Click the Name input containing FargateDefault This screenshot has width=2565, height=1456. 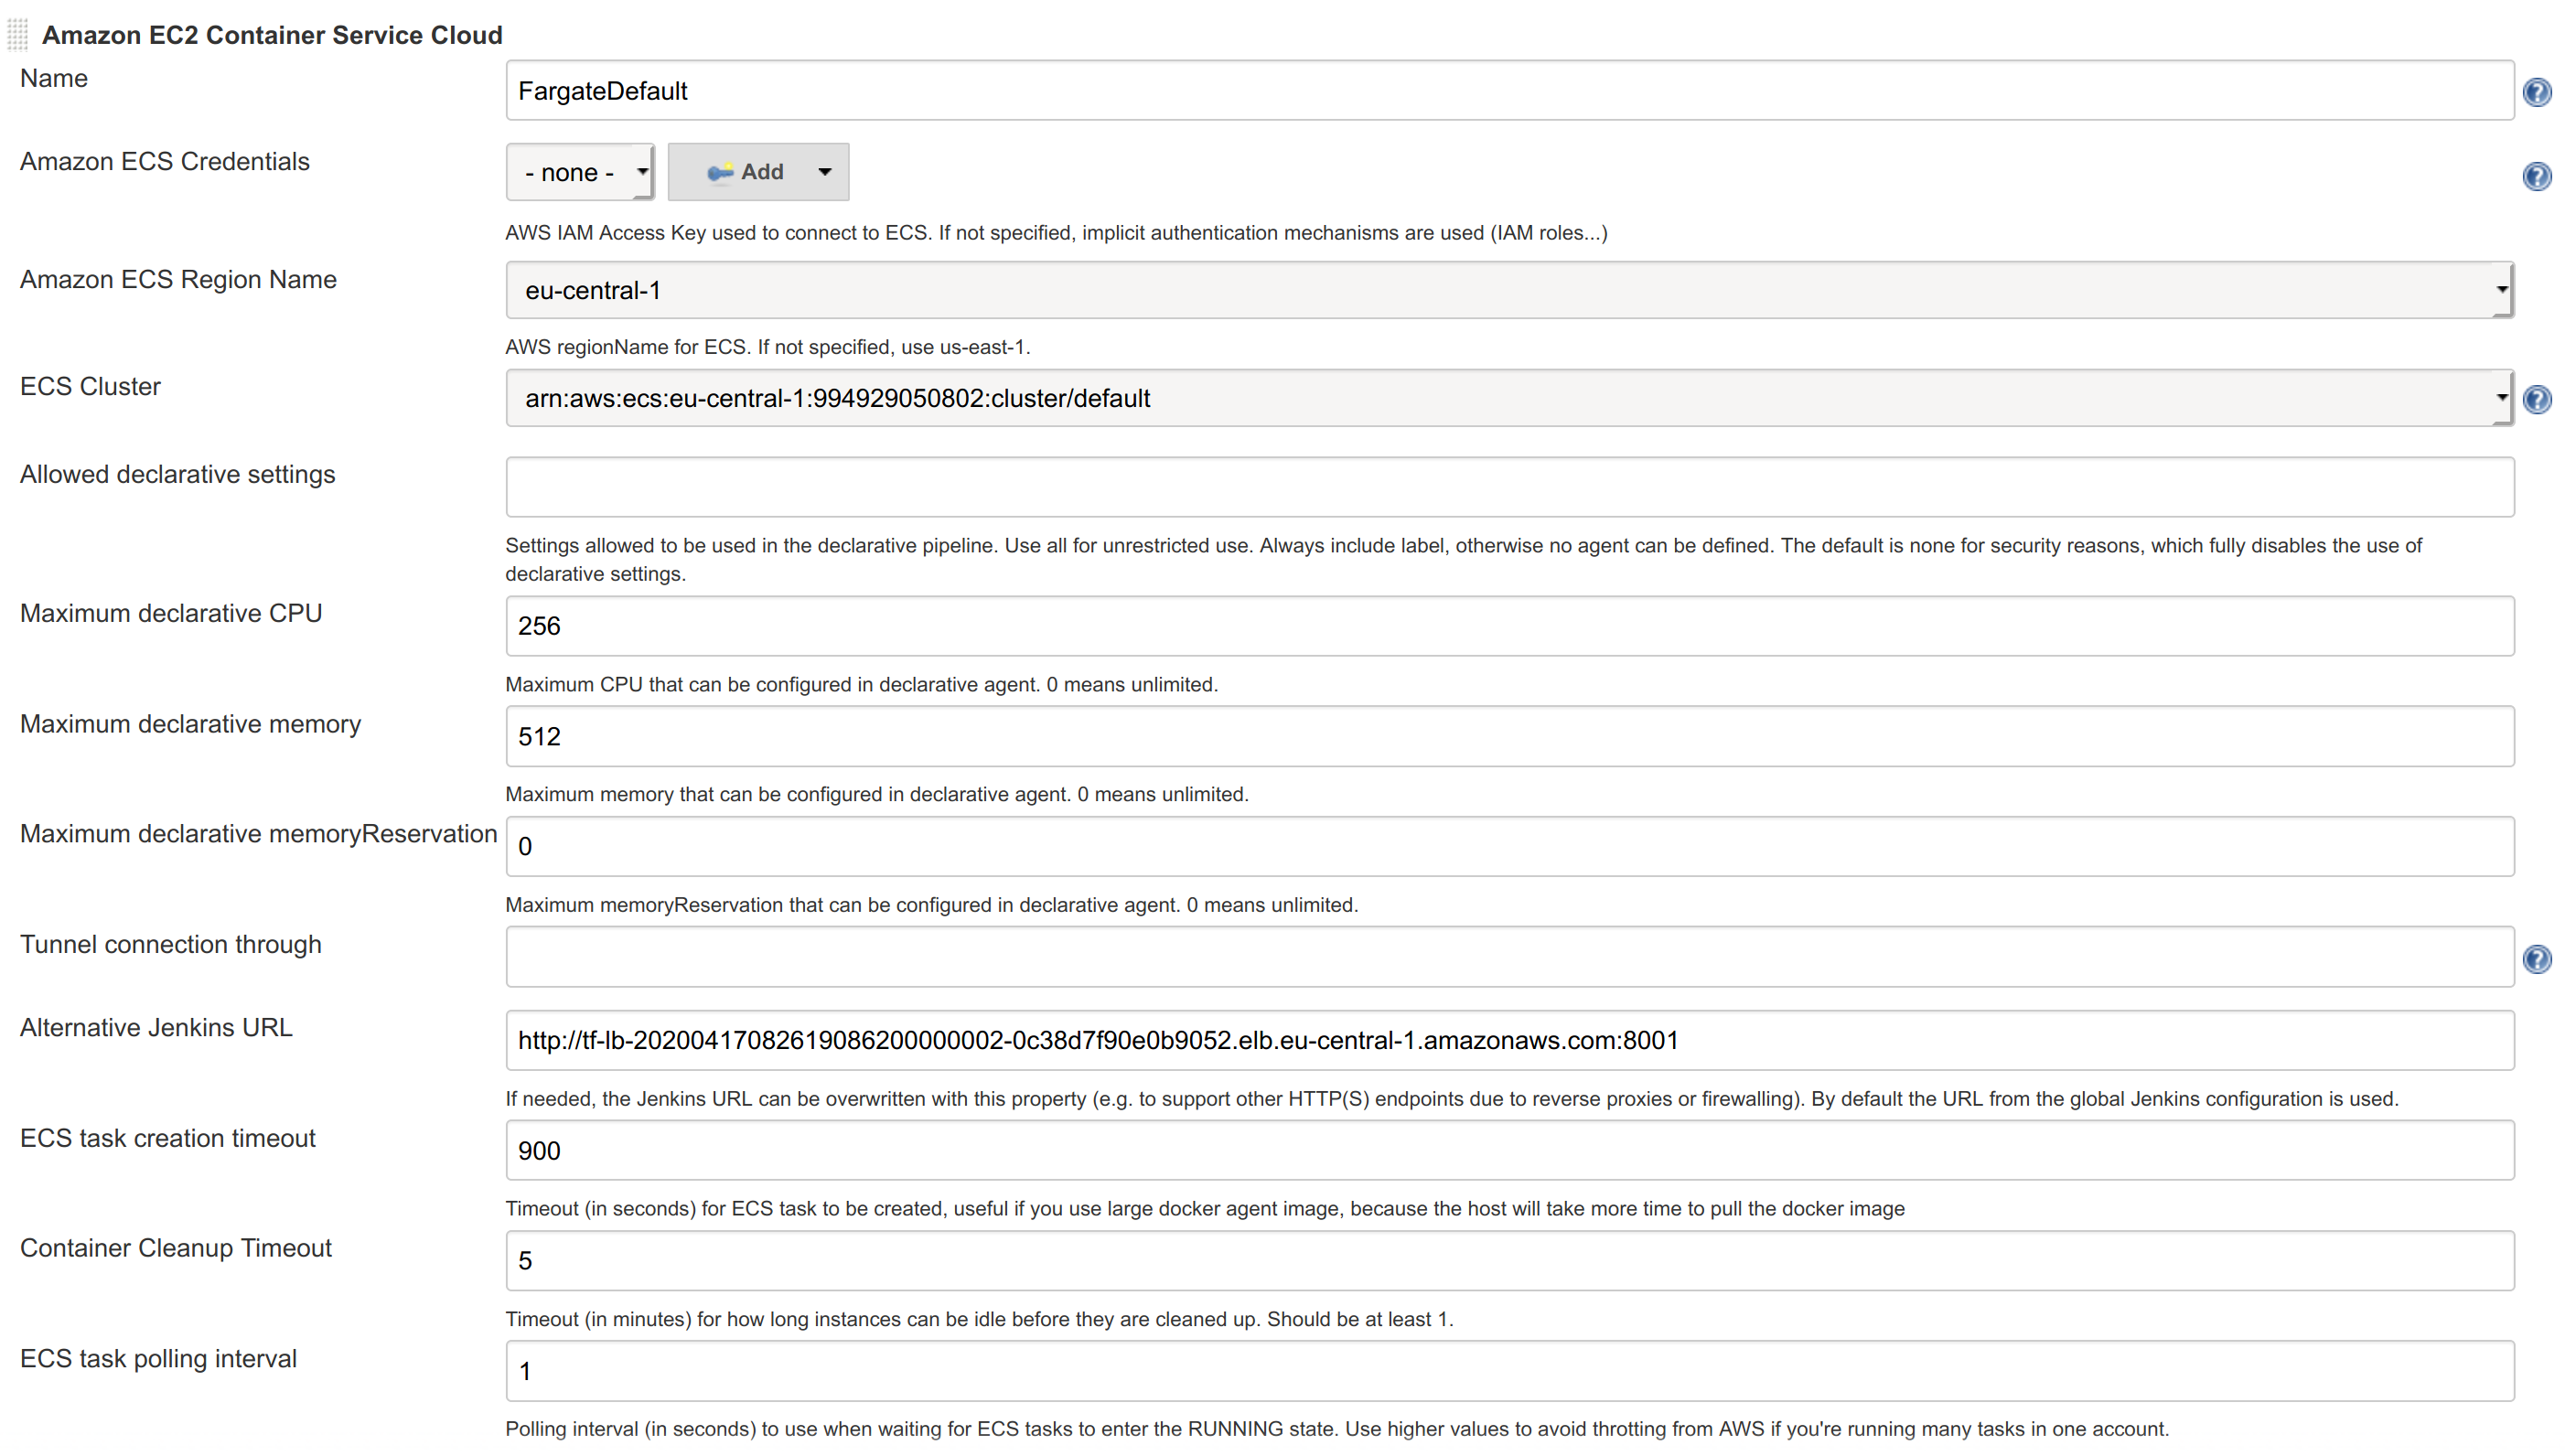[1509, 91]
